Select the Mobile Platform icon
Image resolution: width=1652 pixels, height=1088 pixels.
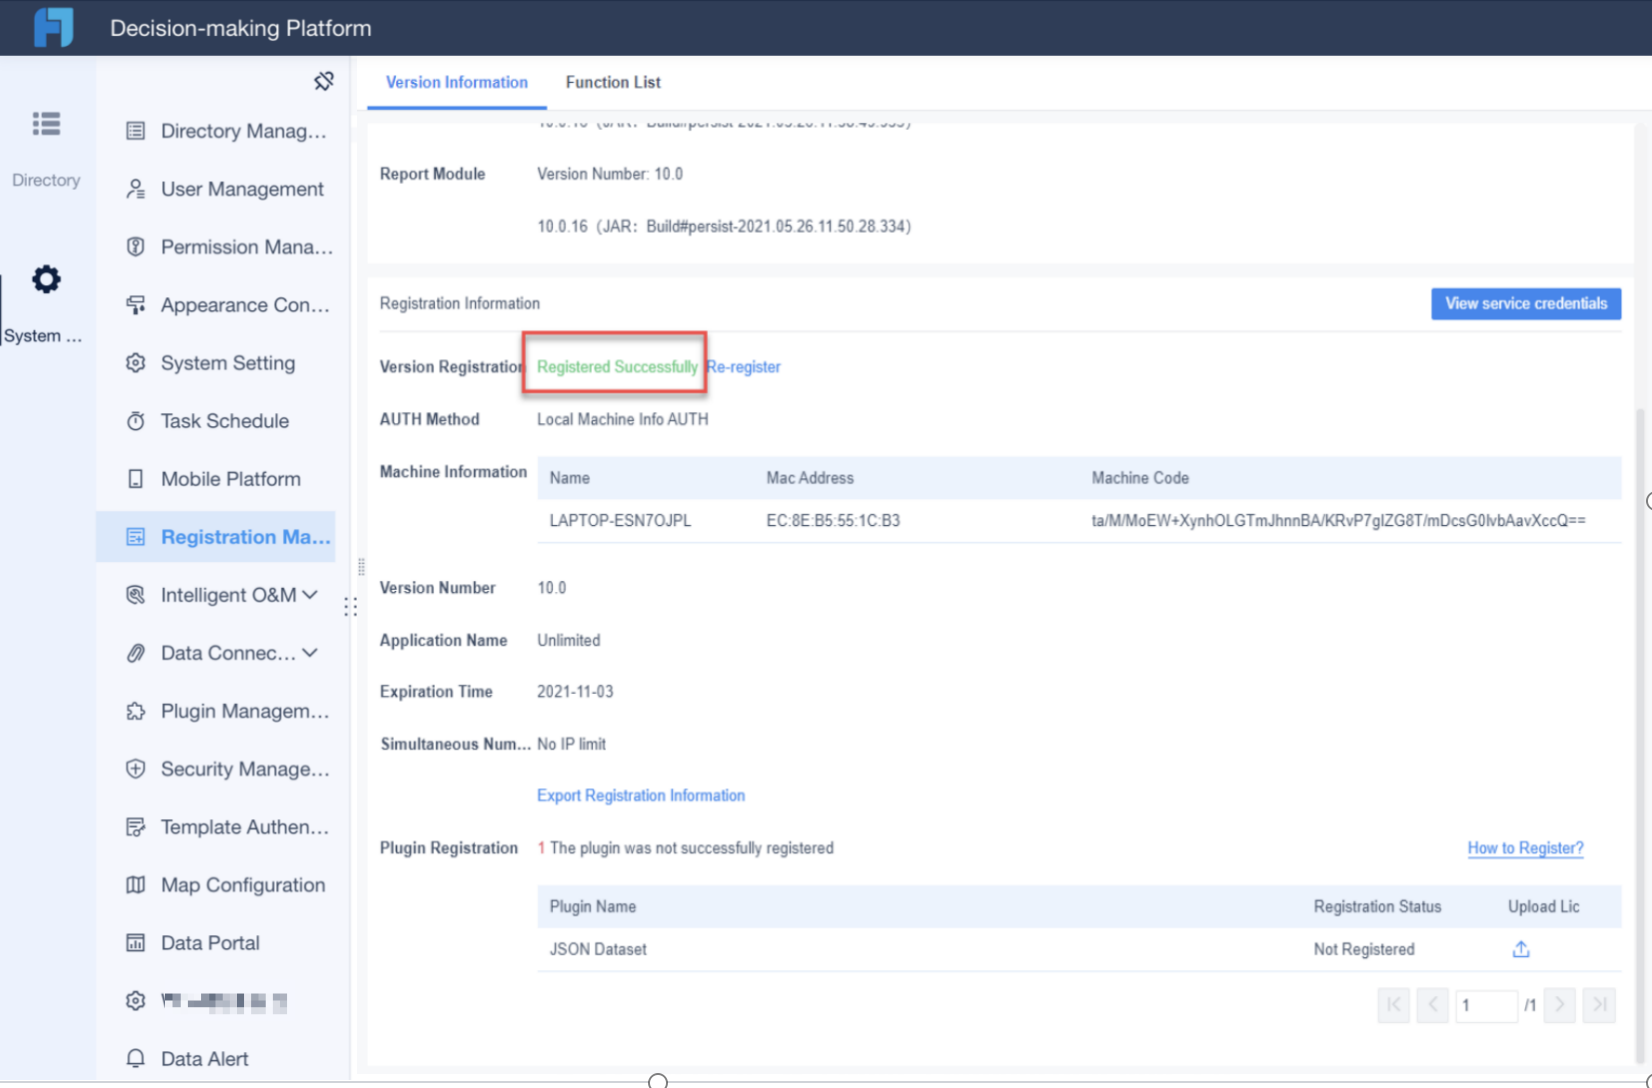[136, 478]
